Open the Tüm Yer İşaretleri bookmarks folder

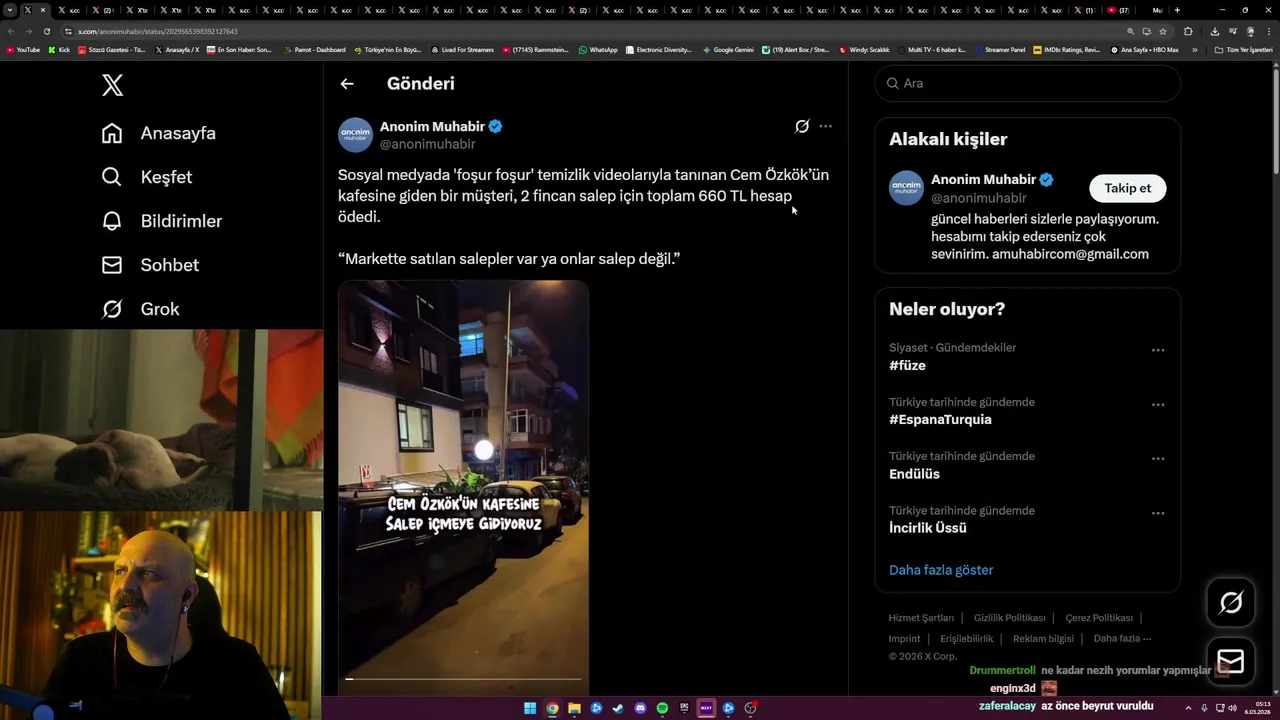click(1243, 49)
